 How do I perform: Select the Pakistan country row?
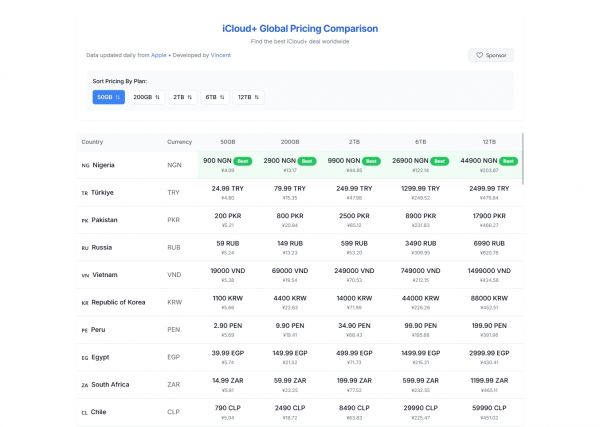(300, 220)
